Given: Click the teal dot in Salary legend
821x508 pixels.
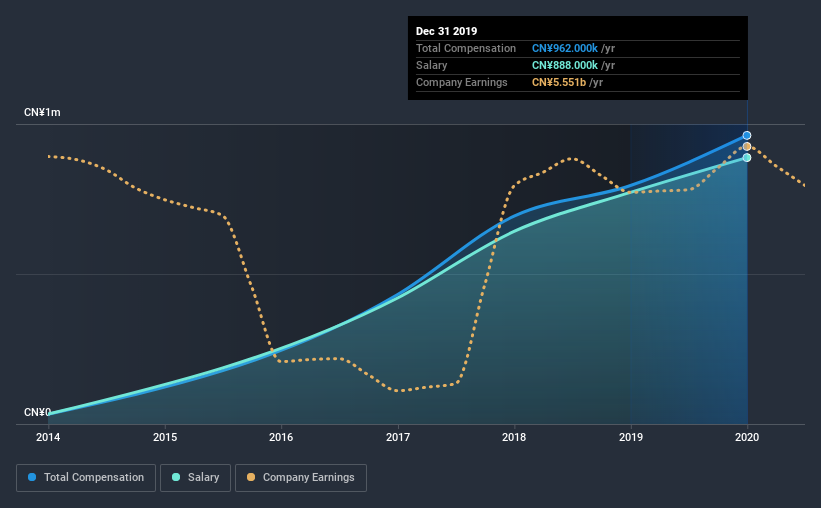Looking at the screenshot, I should (x=176, y=477).
